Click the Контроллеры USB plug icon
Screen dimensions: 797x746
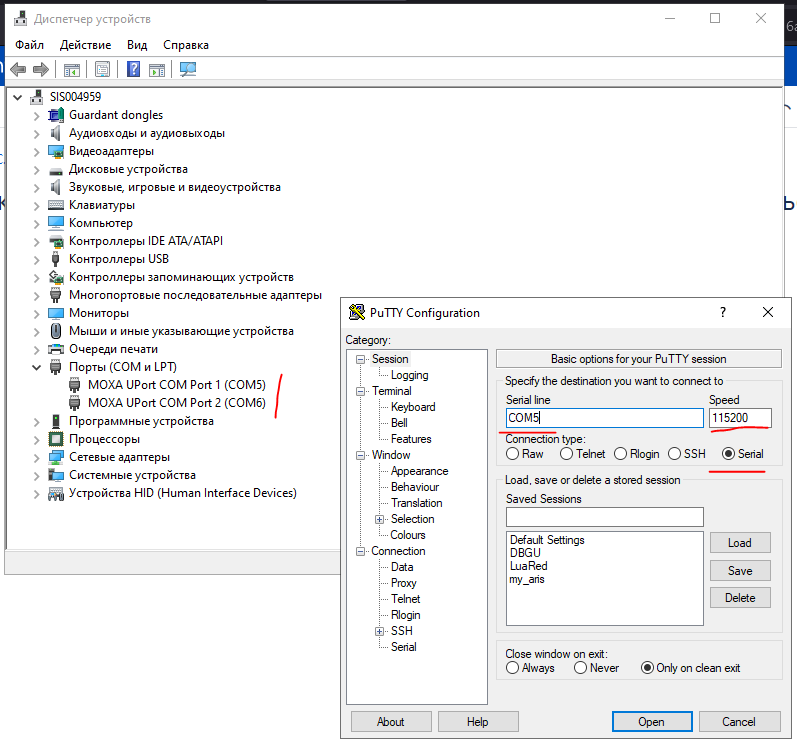point(55,259)
